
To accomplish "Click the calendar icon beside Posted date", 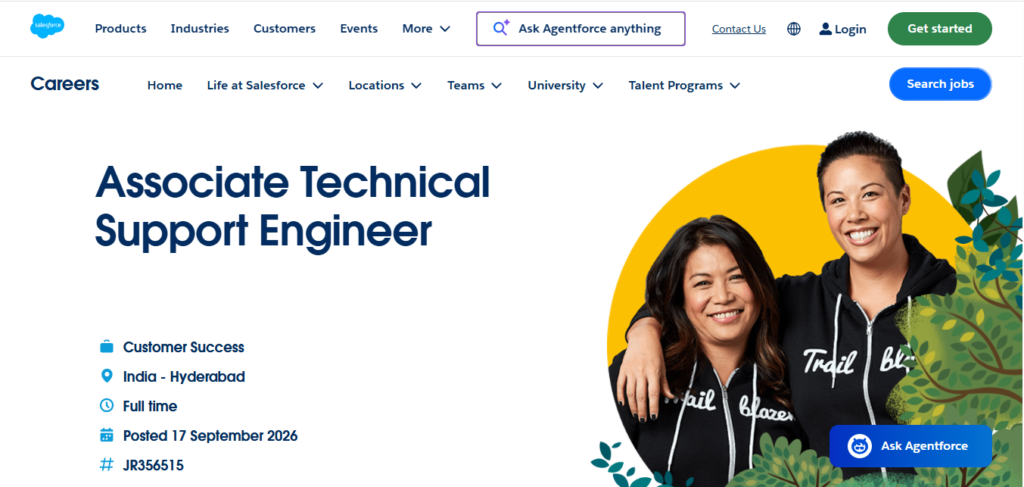I will click(106, 435).
